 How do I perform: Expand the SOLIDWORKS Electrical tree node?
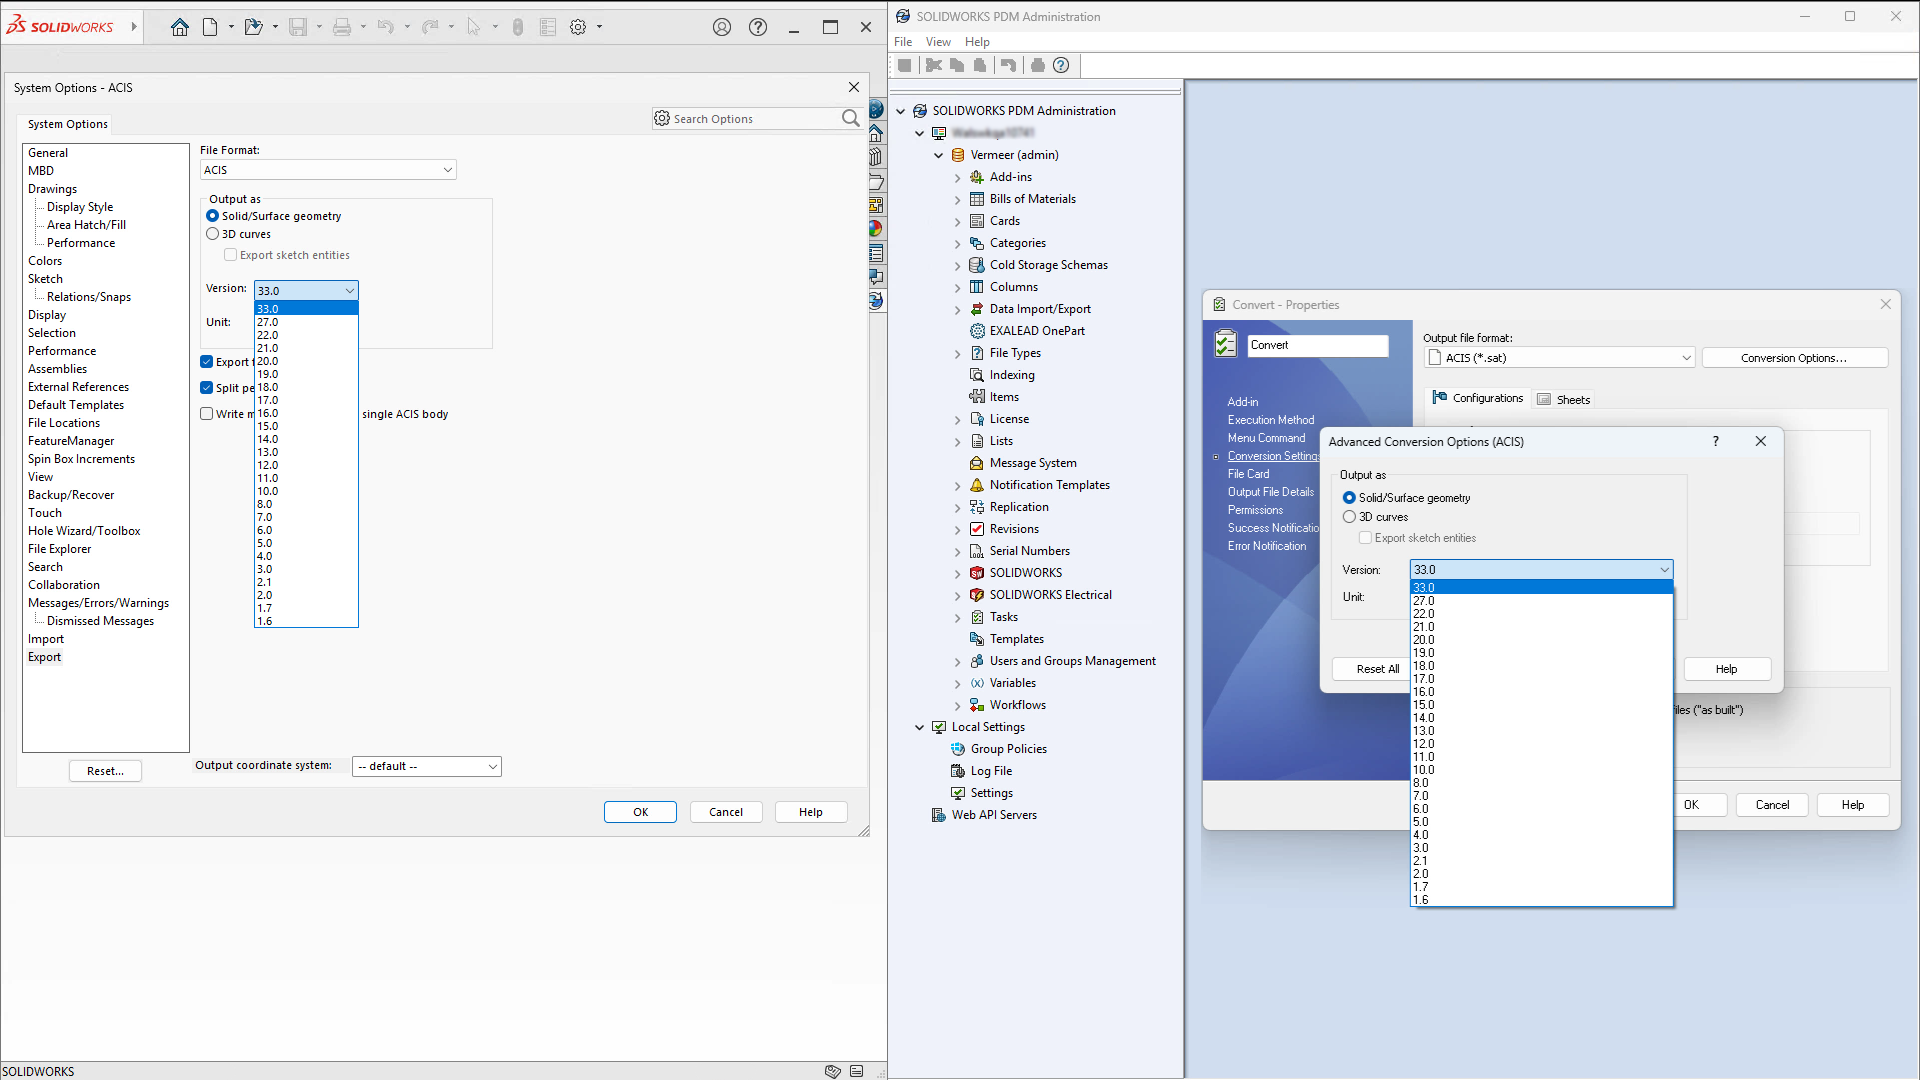click(958, 594)
